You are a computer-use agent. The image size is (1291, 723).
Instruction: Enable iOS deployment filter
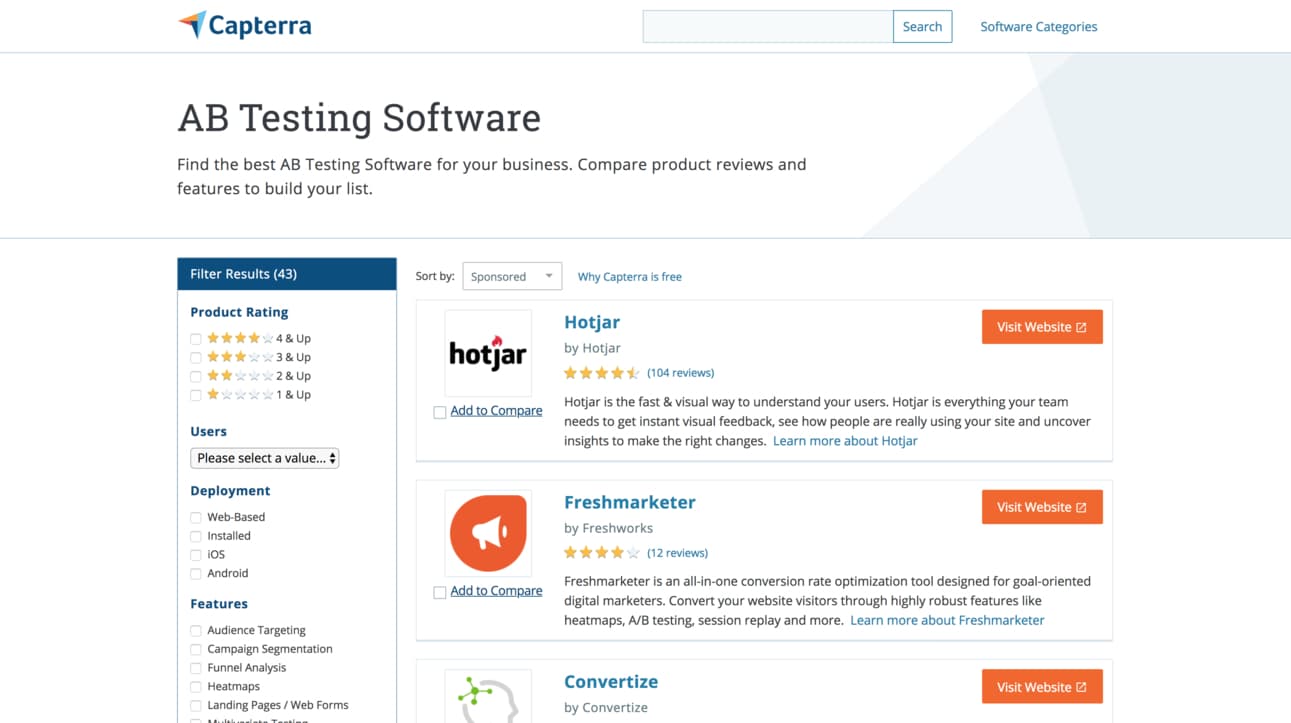196,555
